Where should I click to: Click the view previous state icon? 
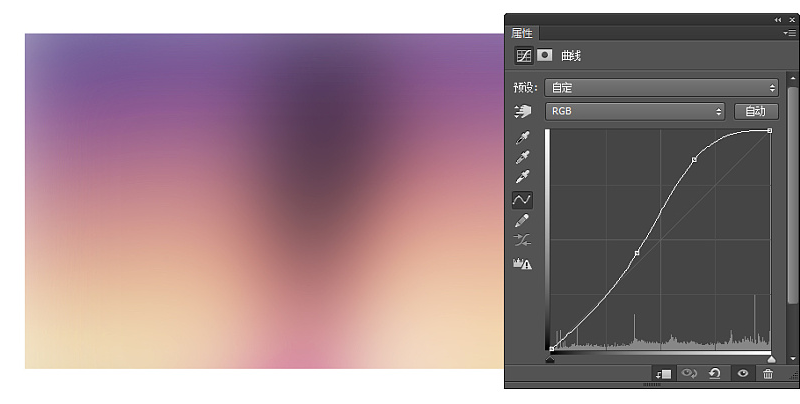click(689, 374)
